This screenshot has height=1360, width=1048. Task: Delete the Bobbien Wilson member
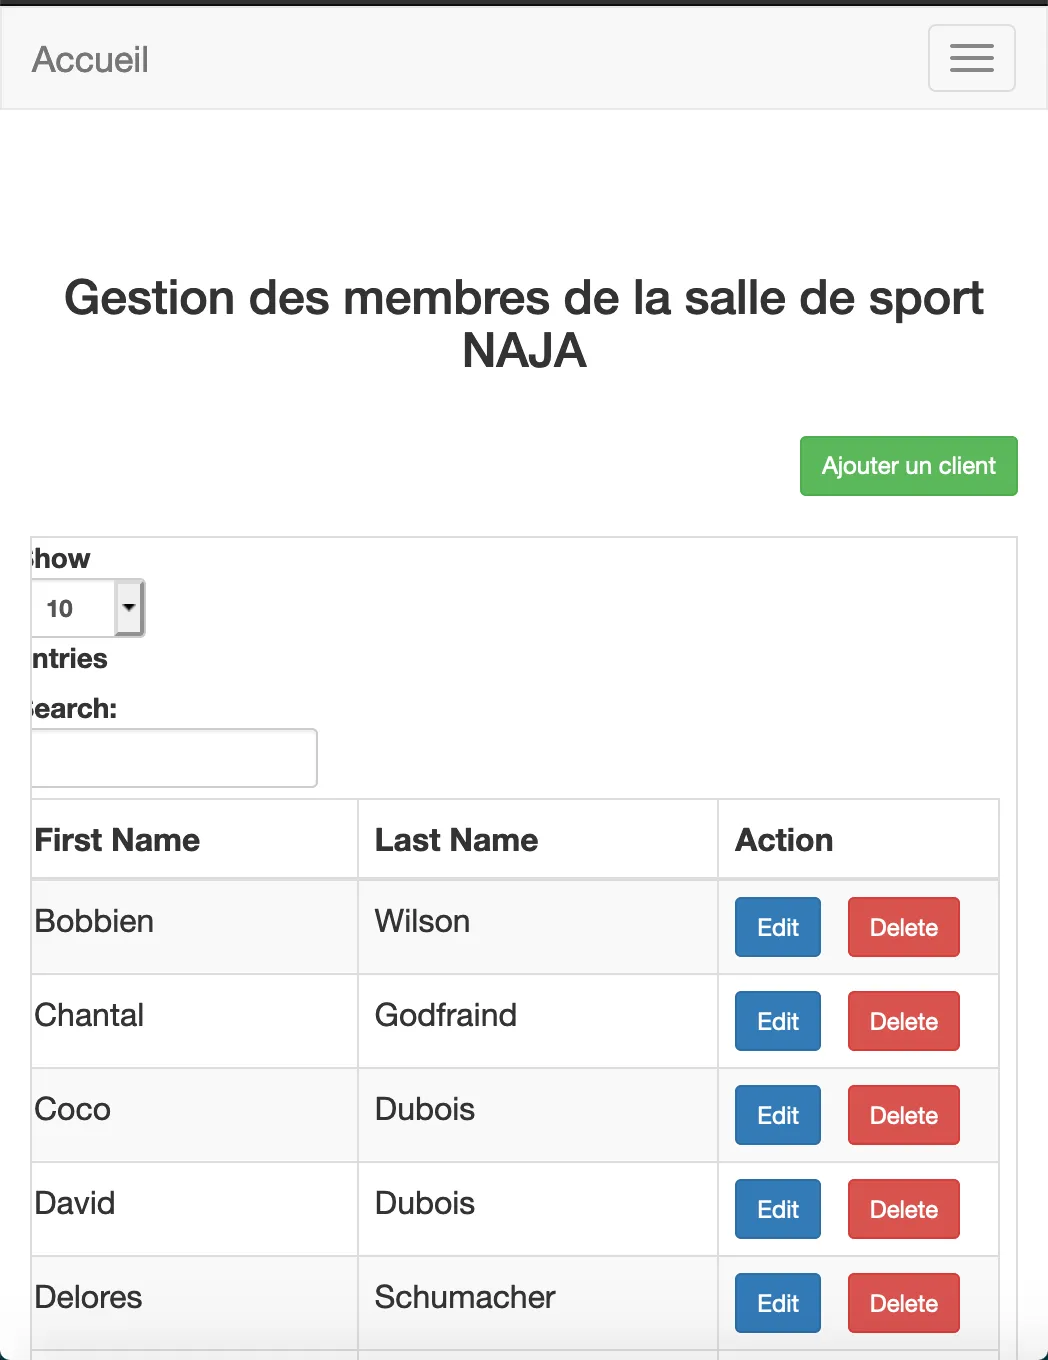tap(903, 927)
